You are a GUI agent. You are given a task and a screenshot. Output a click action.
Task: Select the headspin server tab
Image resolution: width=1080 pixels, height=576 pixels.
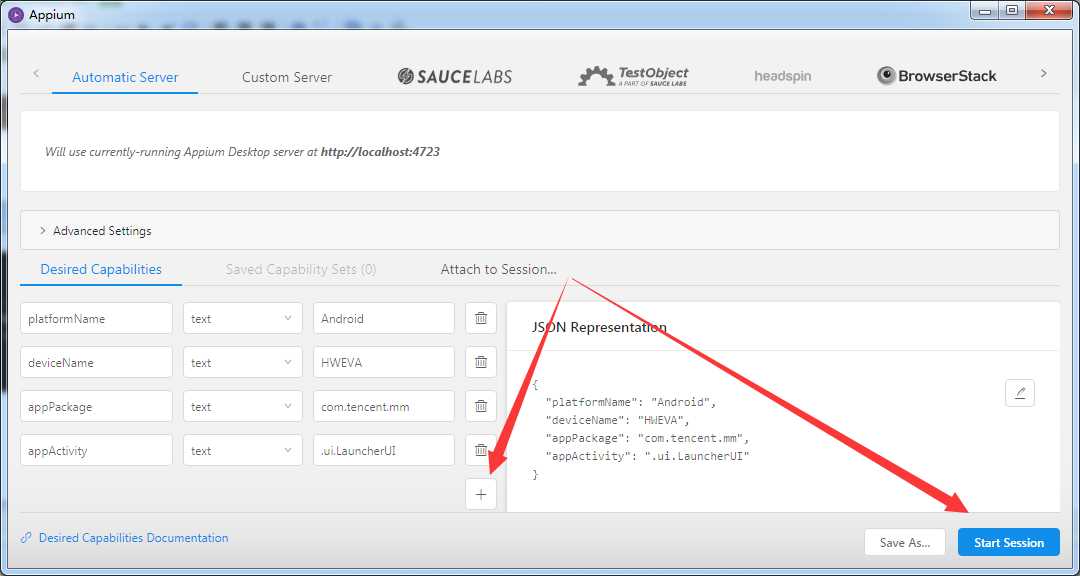[782, 76]
